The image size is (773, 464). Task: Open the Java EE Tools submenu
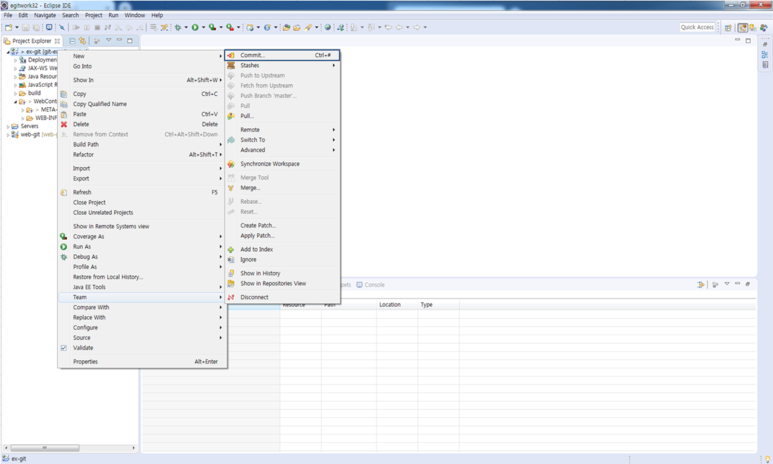click(x=142, y=287)
